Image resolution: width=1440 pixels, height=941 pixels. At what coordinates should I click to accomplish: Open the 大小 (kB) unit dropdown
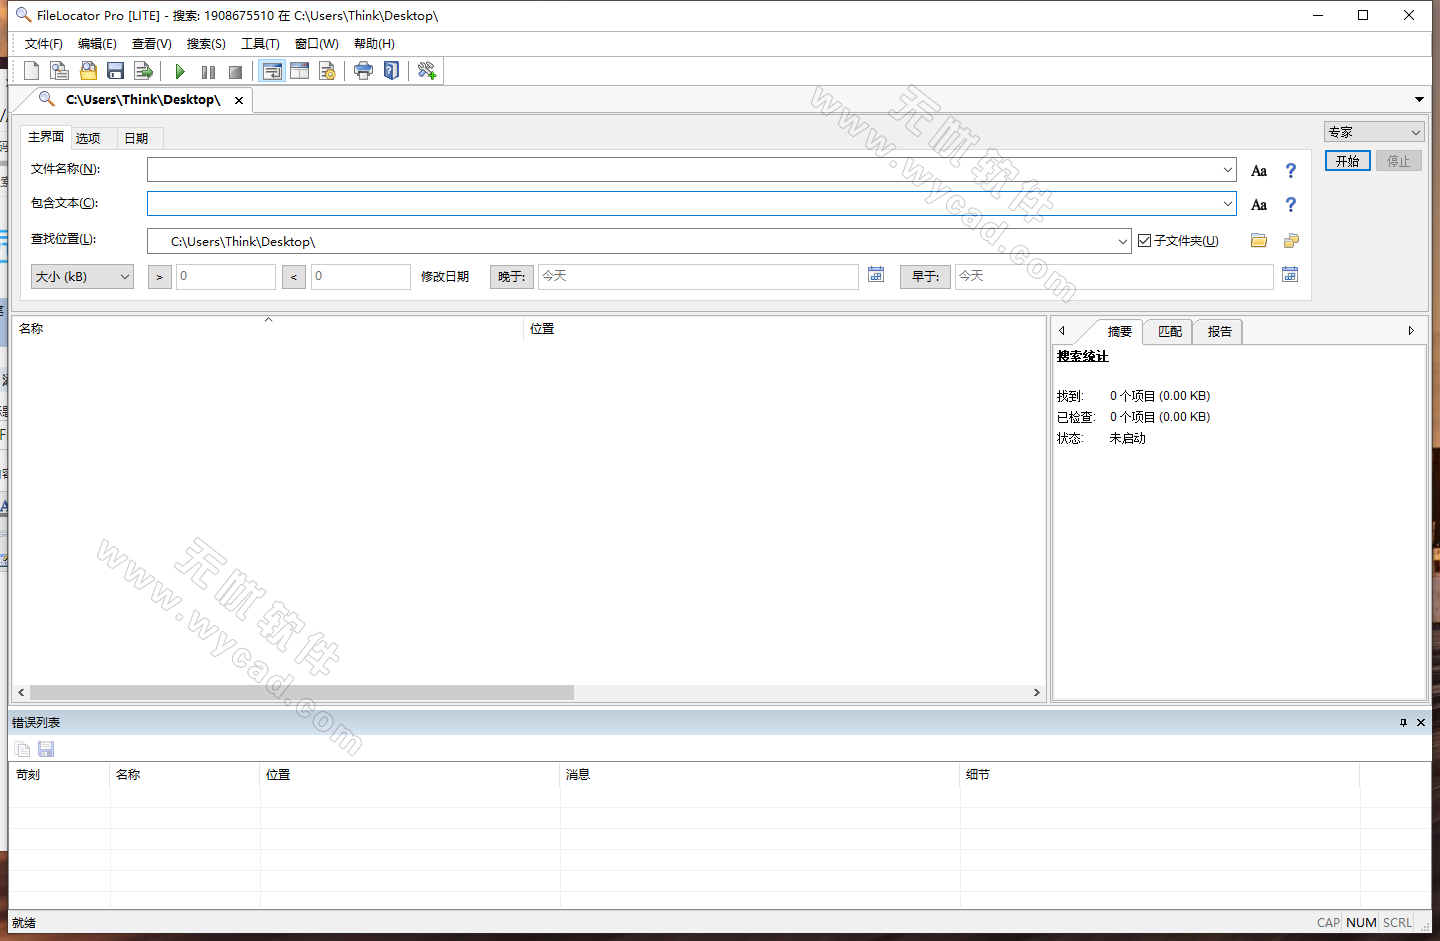pos(123,276)
